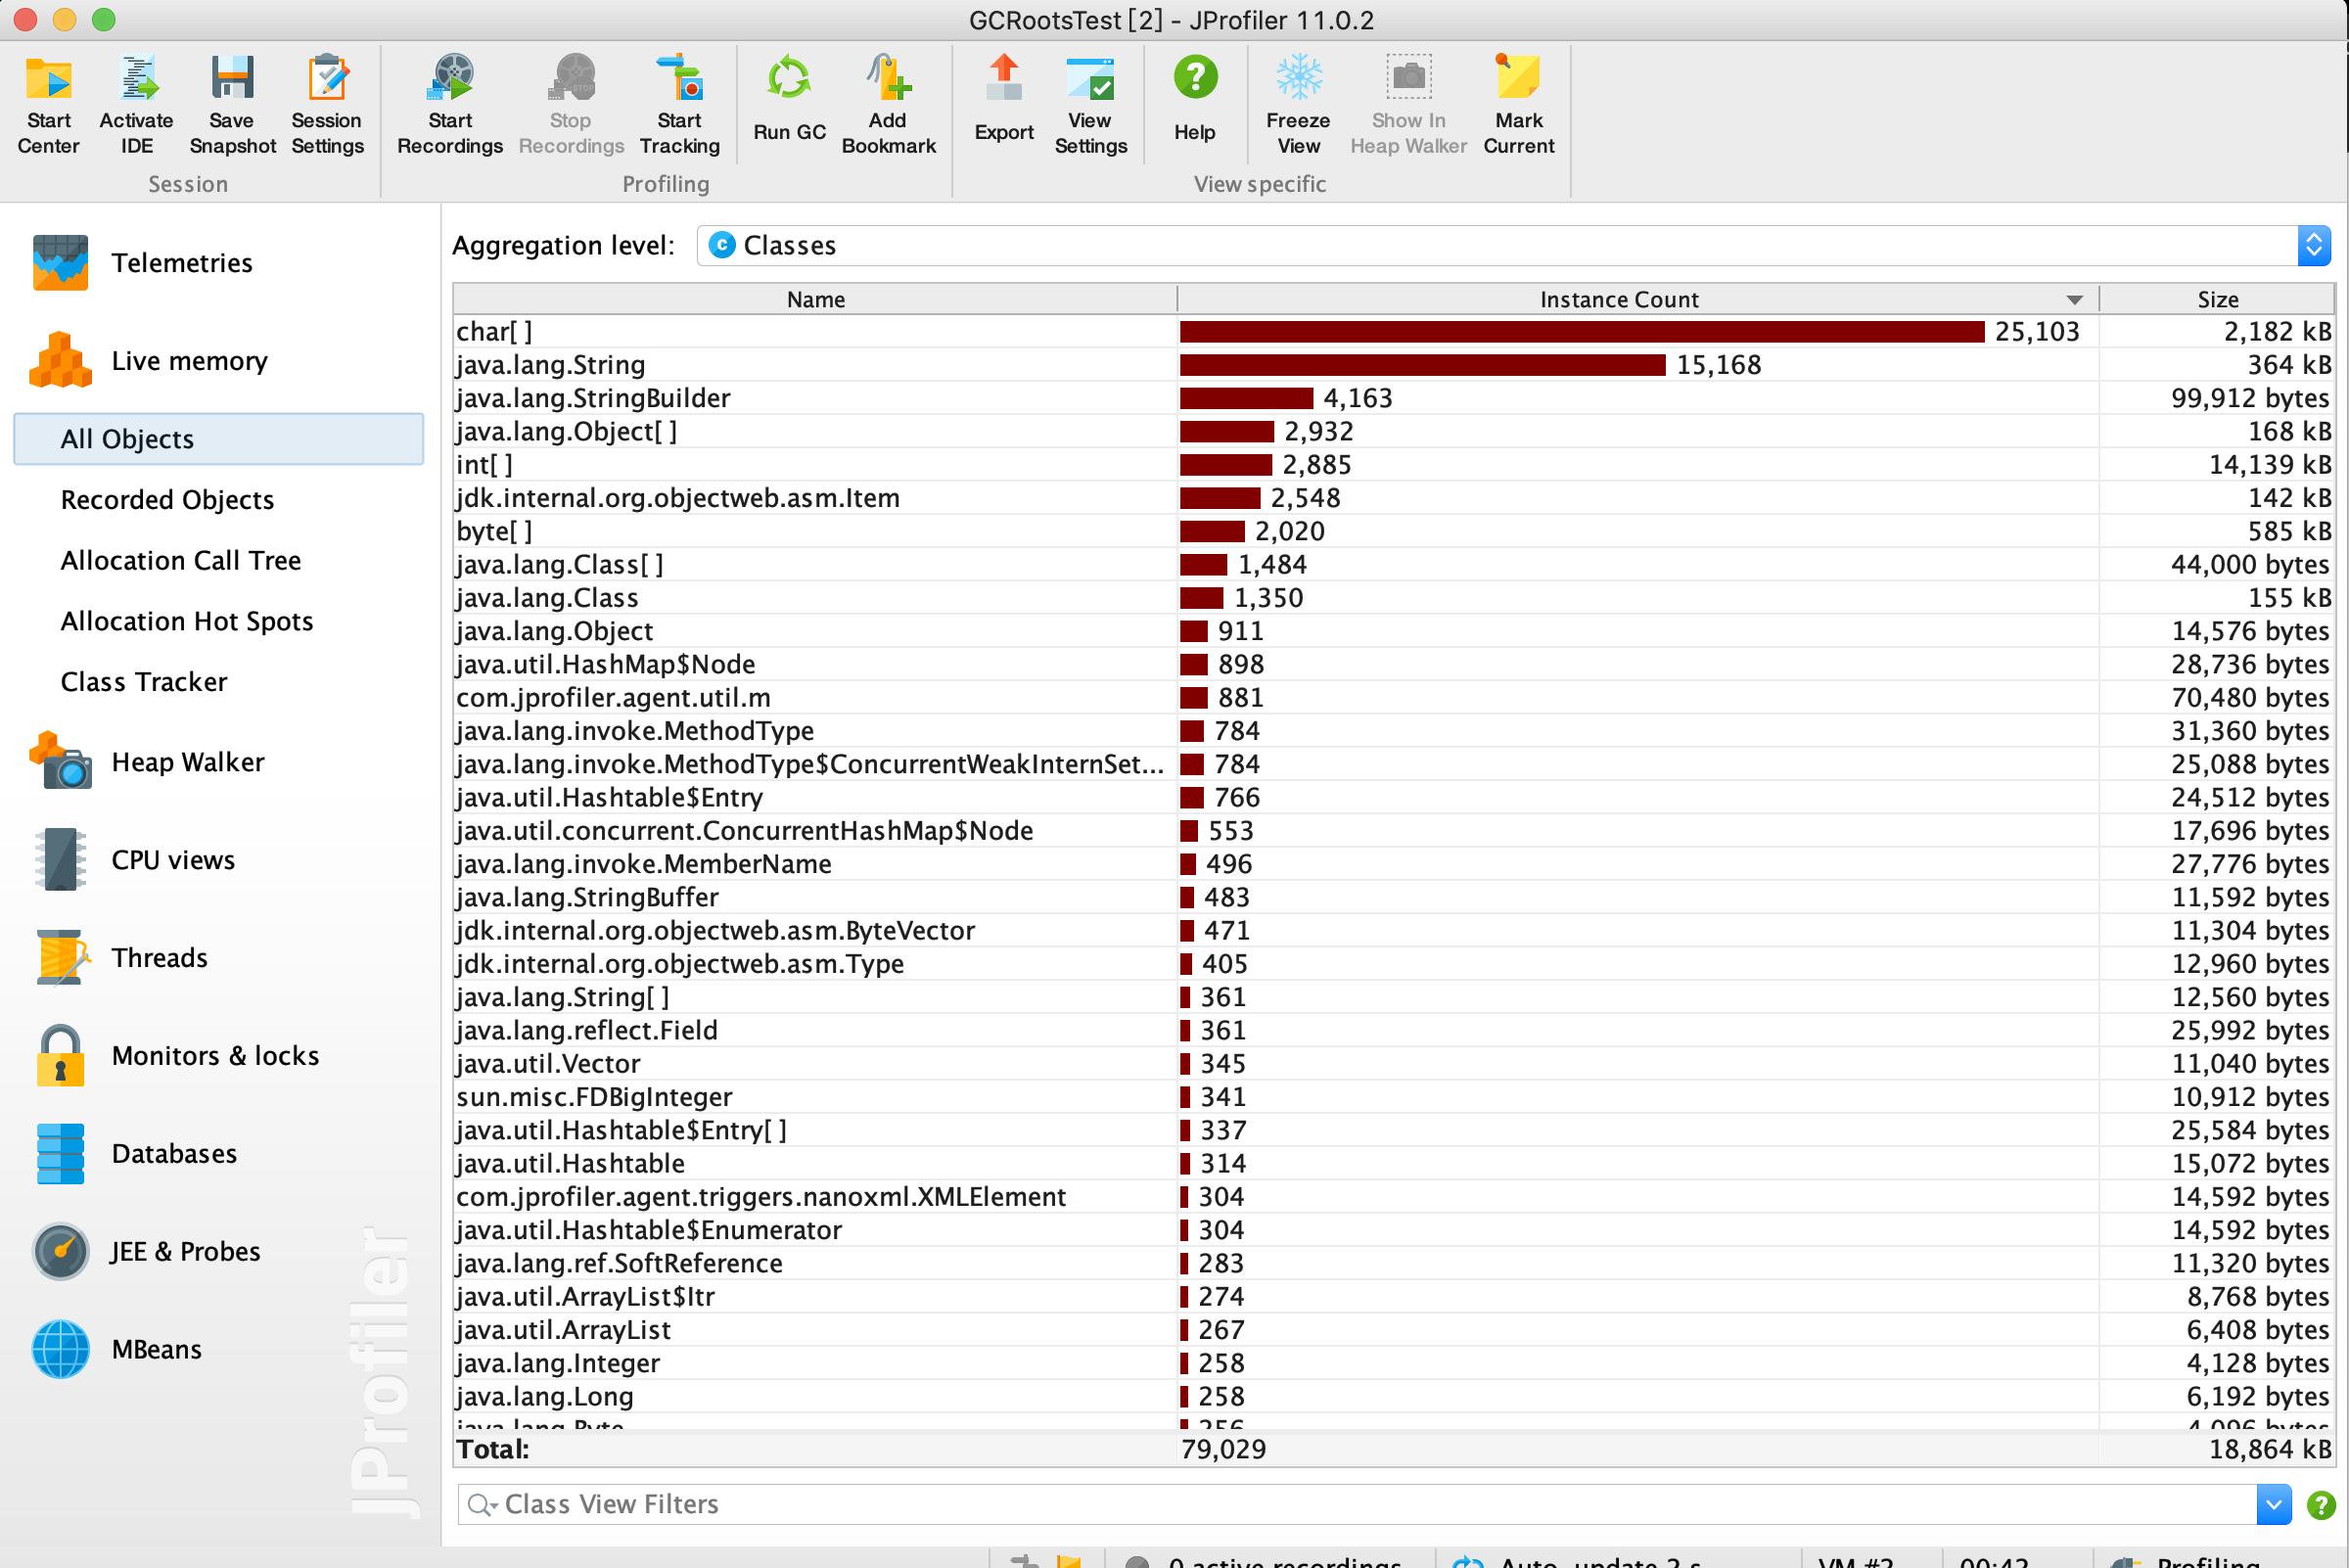Select the java.lang.StringBuffer row
Viewport: 2349px width, 1568px height.
coord(1394,897)
